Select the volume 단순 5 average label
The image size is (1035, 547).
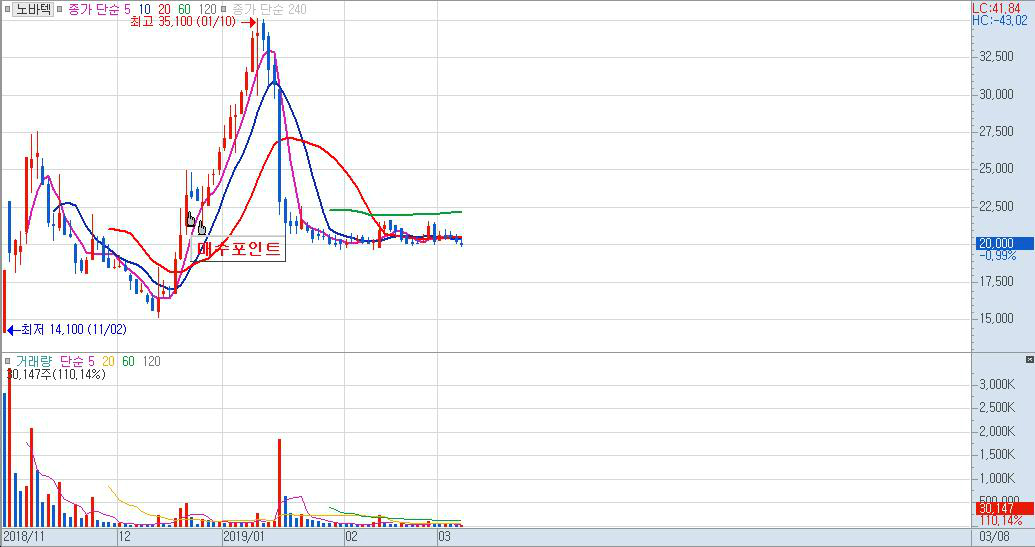pos(77,361)
